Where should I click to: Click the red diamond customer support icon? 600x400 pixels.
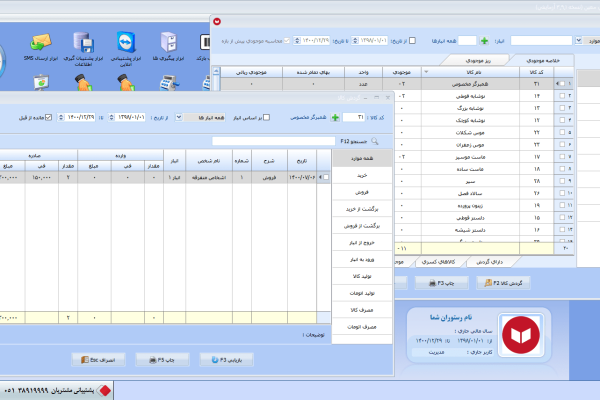tap(104, 390)
